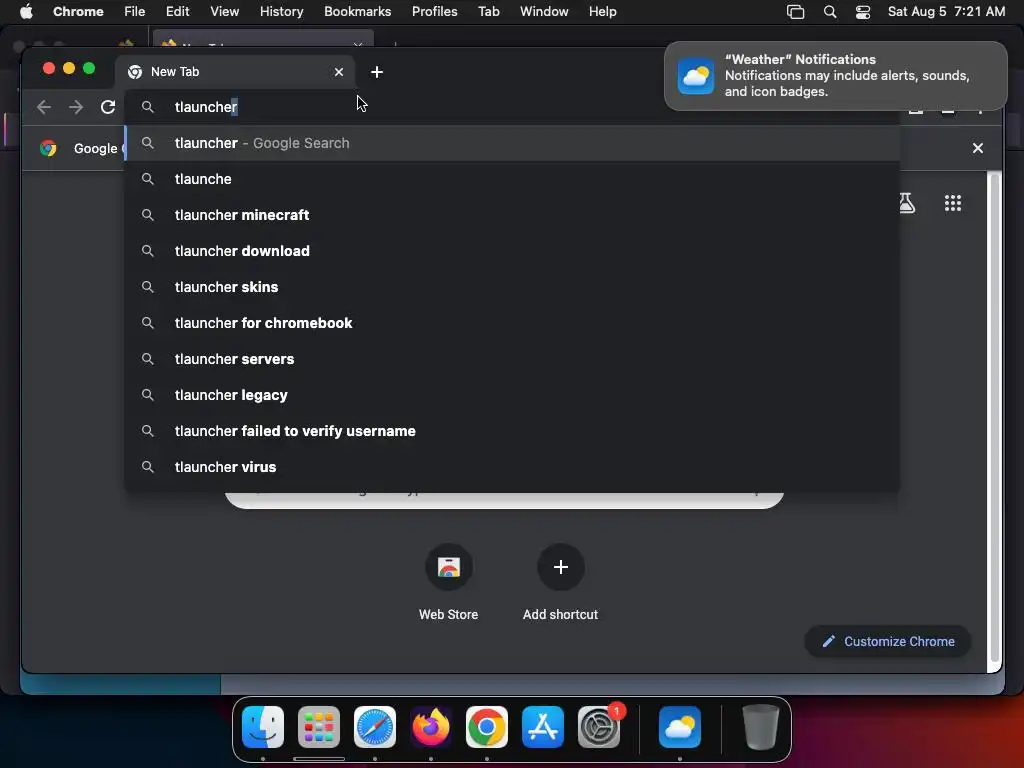Open the Help menu

coord(602,12)
